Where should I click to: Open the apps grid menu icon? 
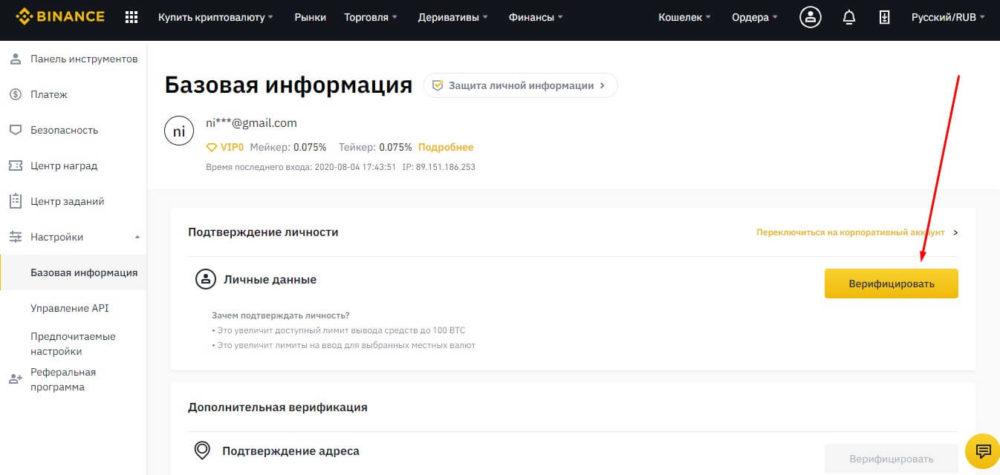tap(131, 17)
